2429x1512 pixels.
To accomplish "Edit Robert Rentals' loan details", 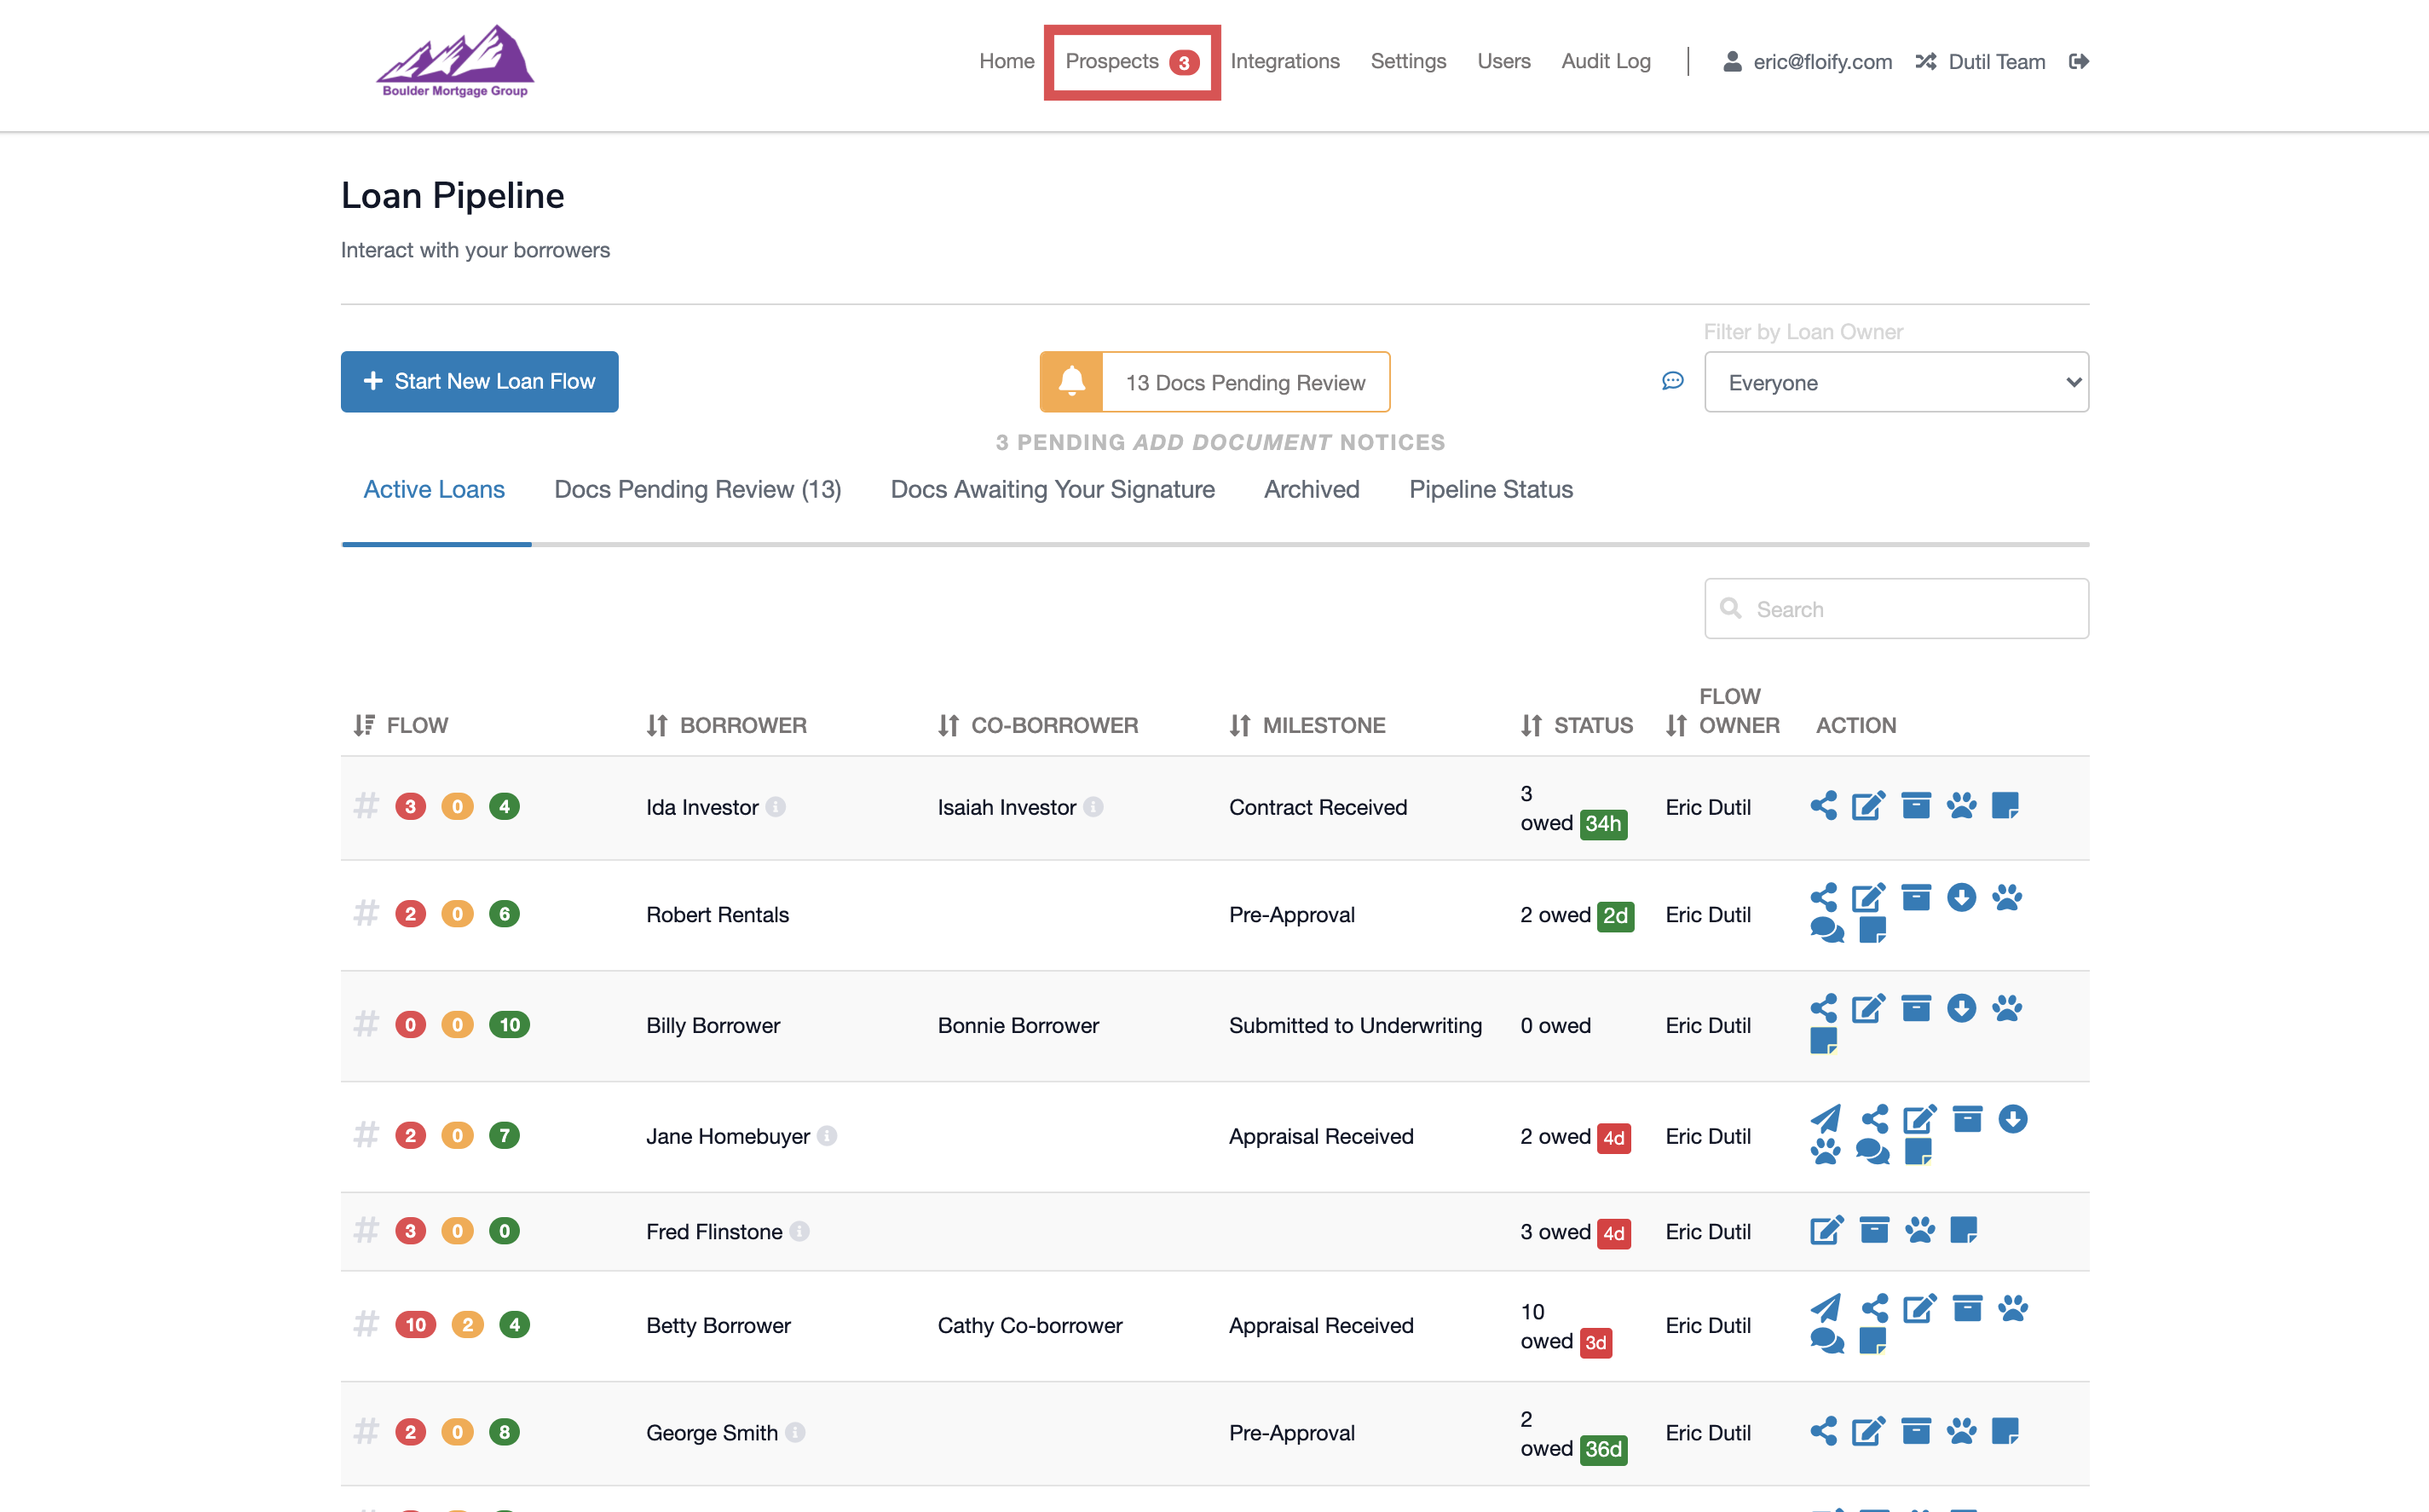I will click(1869, 896).
